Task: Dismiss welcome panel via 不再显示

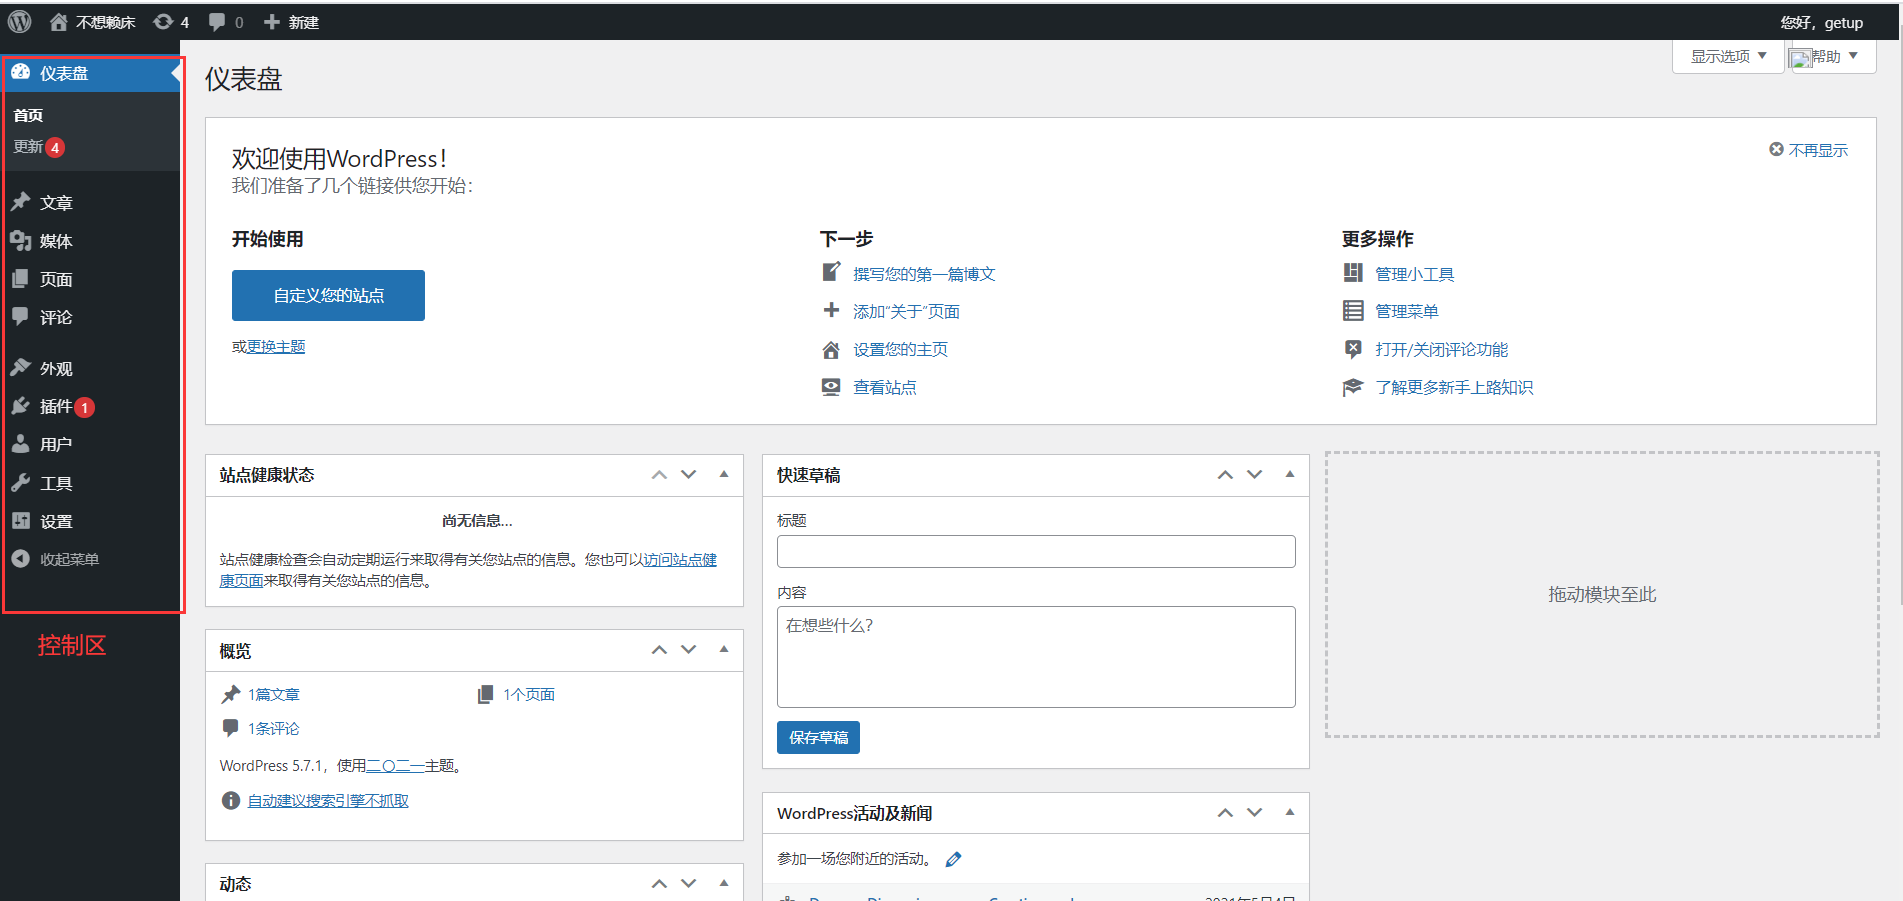Action: point(1809,150)
